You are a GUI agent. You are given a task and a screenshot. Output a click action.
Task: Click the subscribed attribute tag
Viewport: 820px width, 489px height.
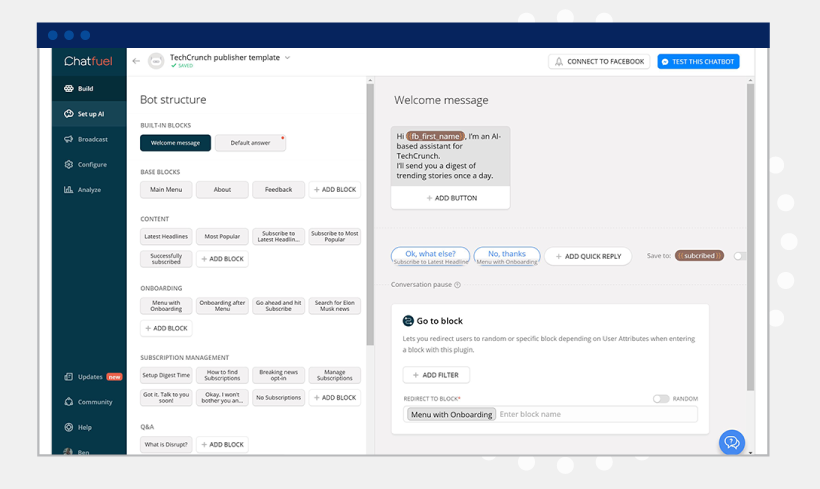pyautogui.click(x=699, y=256)
